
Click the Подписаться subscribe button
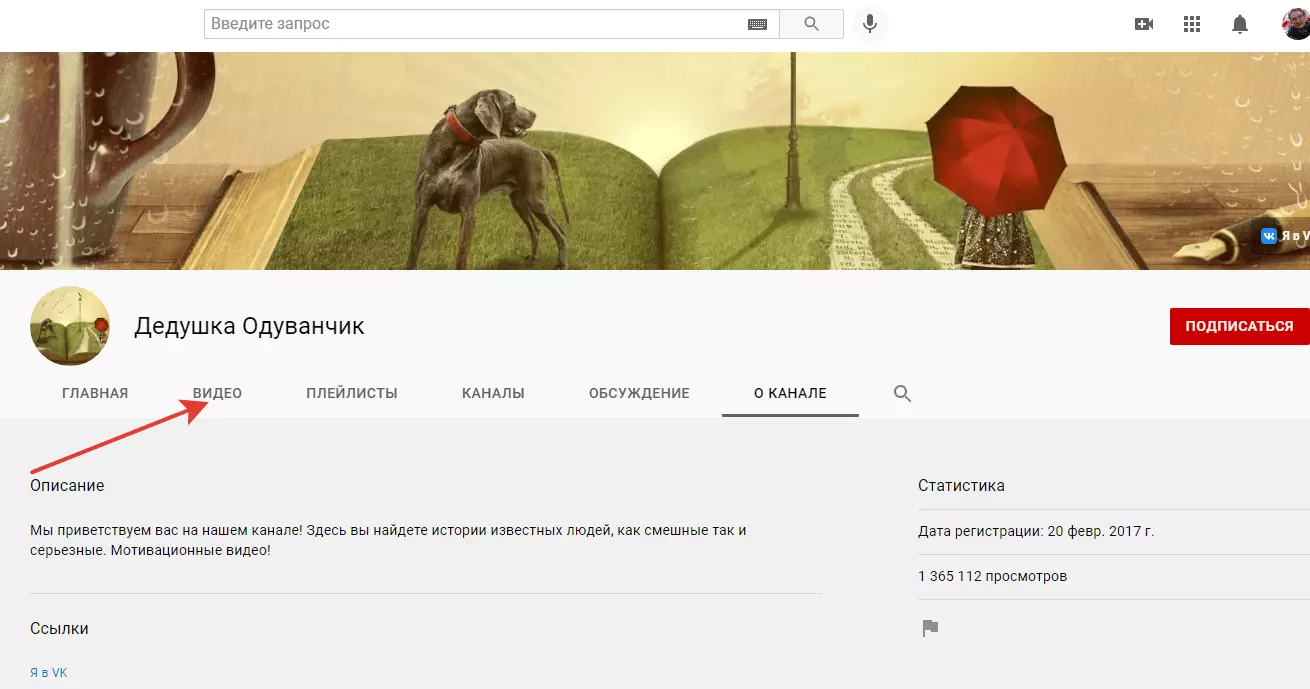tap(1240, 326)
